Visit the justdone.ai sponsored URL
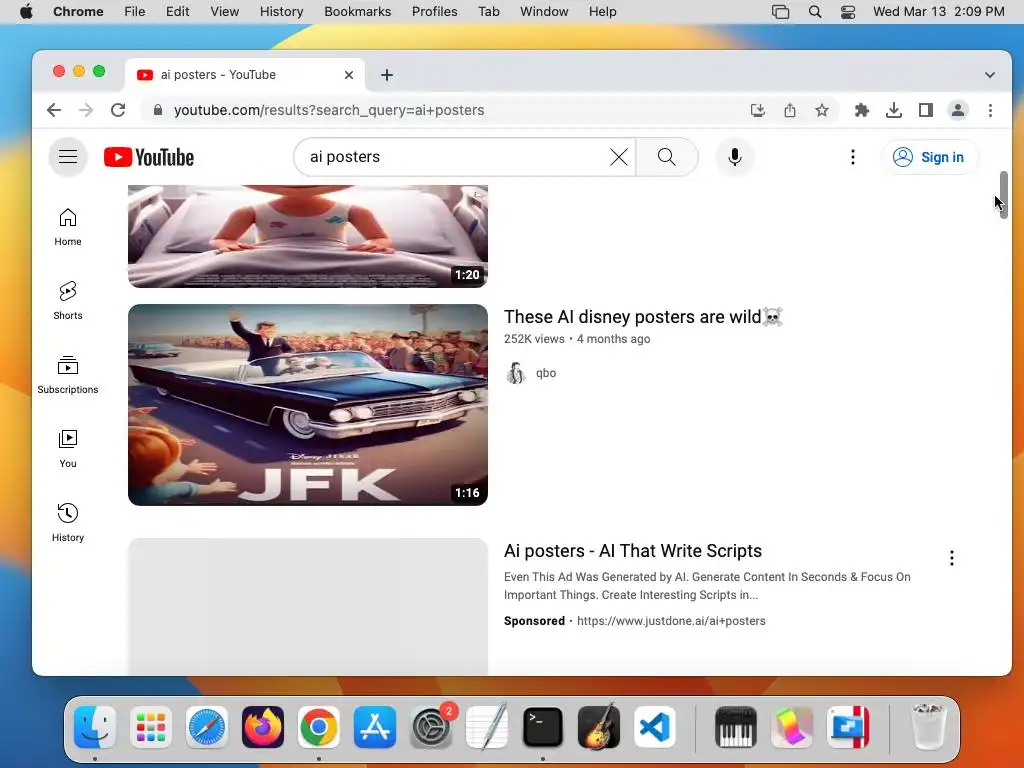 click(671, 621)
